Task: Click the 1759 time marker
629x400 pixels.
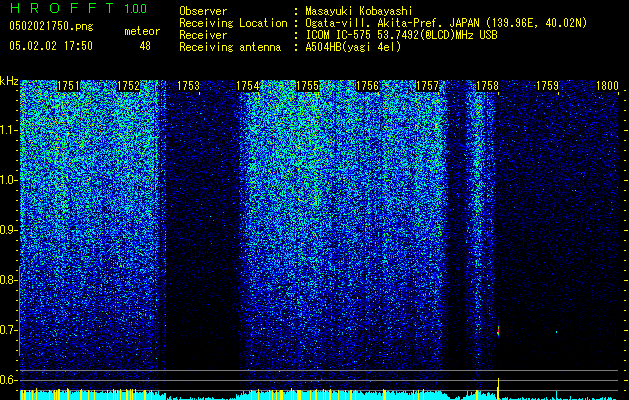Action: tap(547, 86)
